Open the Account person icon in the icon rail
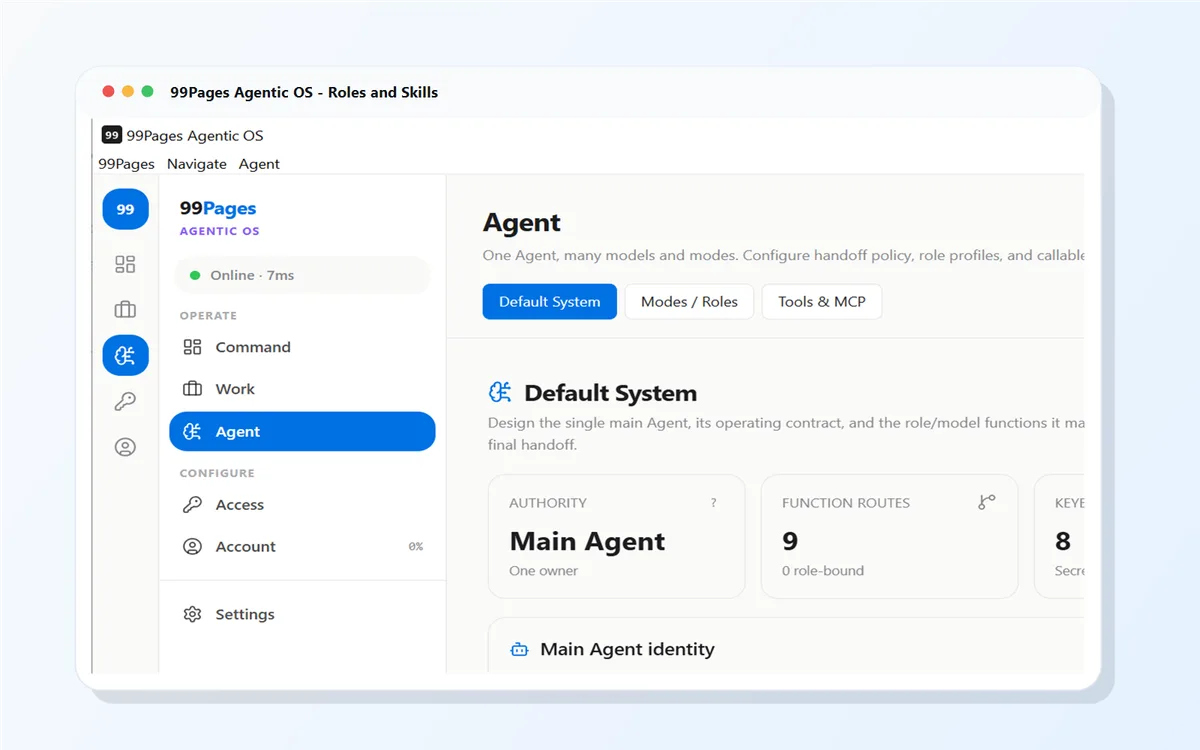Image resolution: width=1200 pixels, height=750 pixels. click(125, 447)
